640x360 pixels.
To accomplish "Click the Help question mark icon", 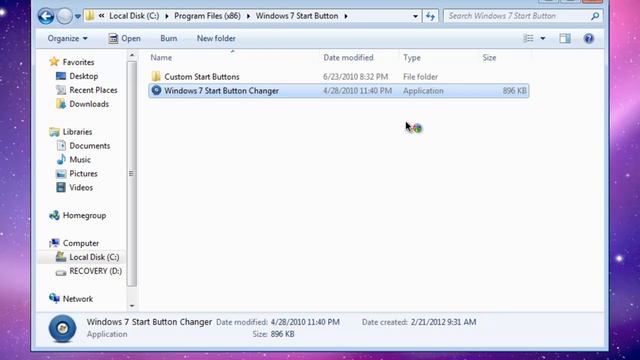I will click(589, 38).
